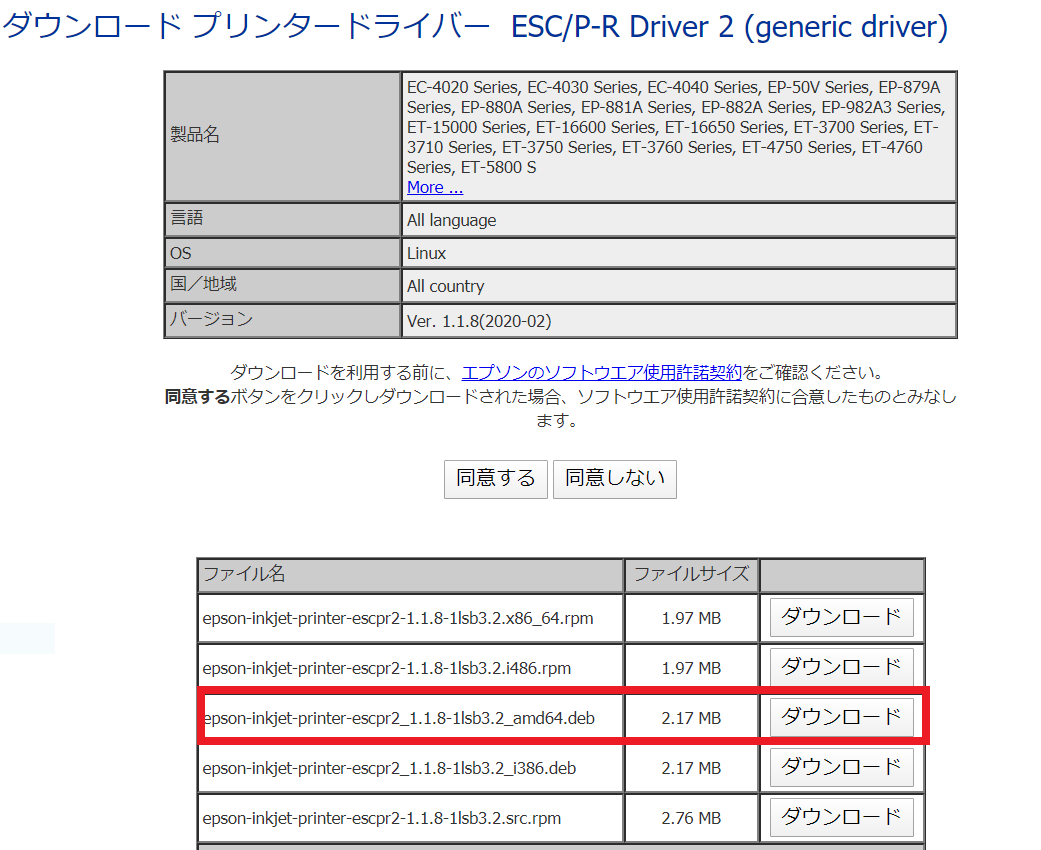This screenshot has width=1041, height=850.
Task: Select file name epson-inkjet-printer-escpr2-1.1.8-1lsb3.2.i486.rpm
Action: pyautogui.click(x=386, y=668)
